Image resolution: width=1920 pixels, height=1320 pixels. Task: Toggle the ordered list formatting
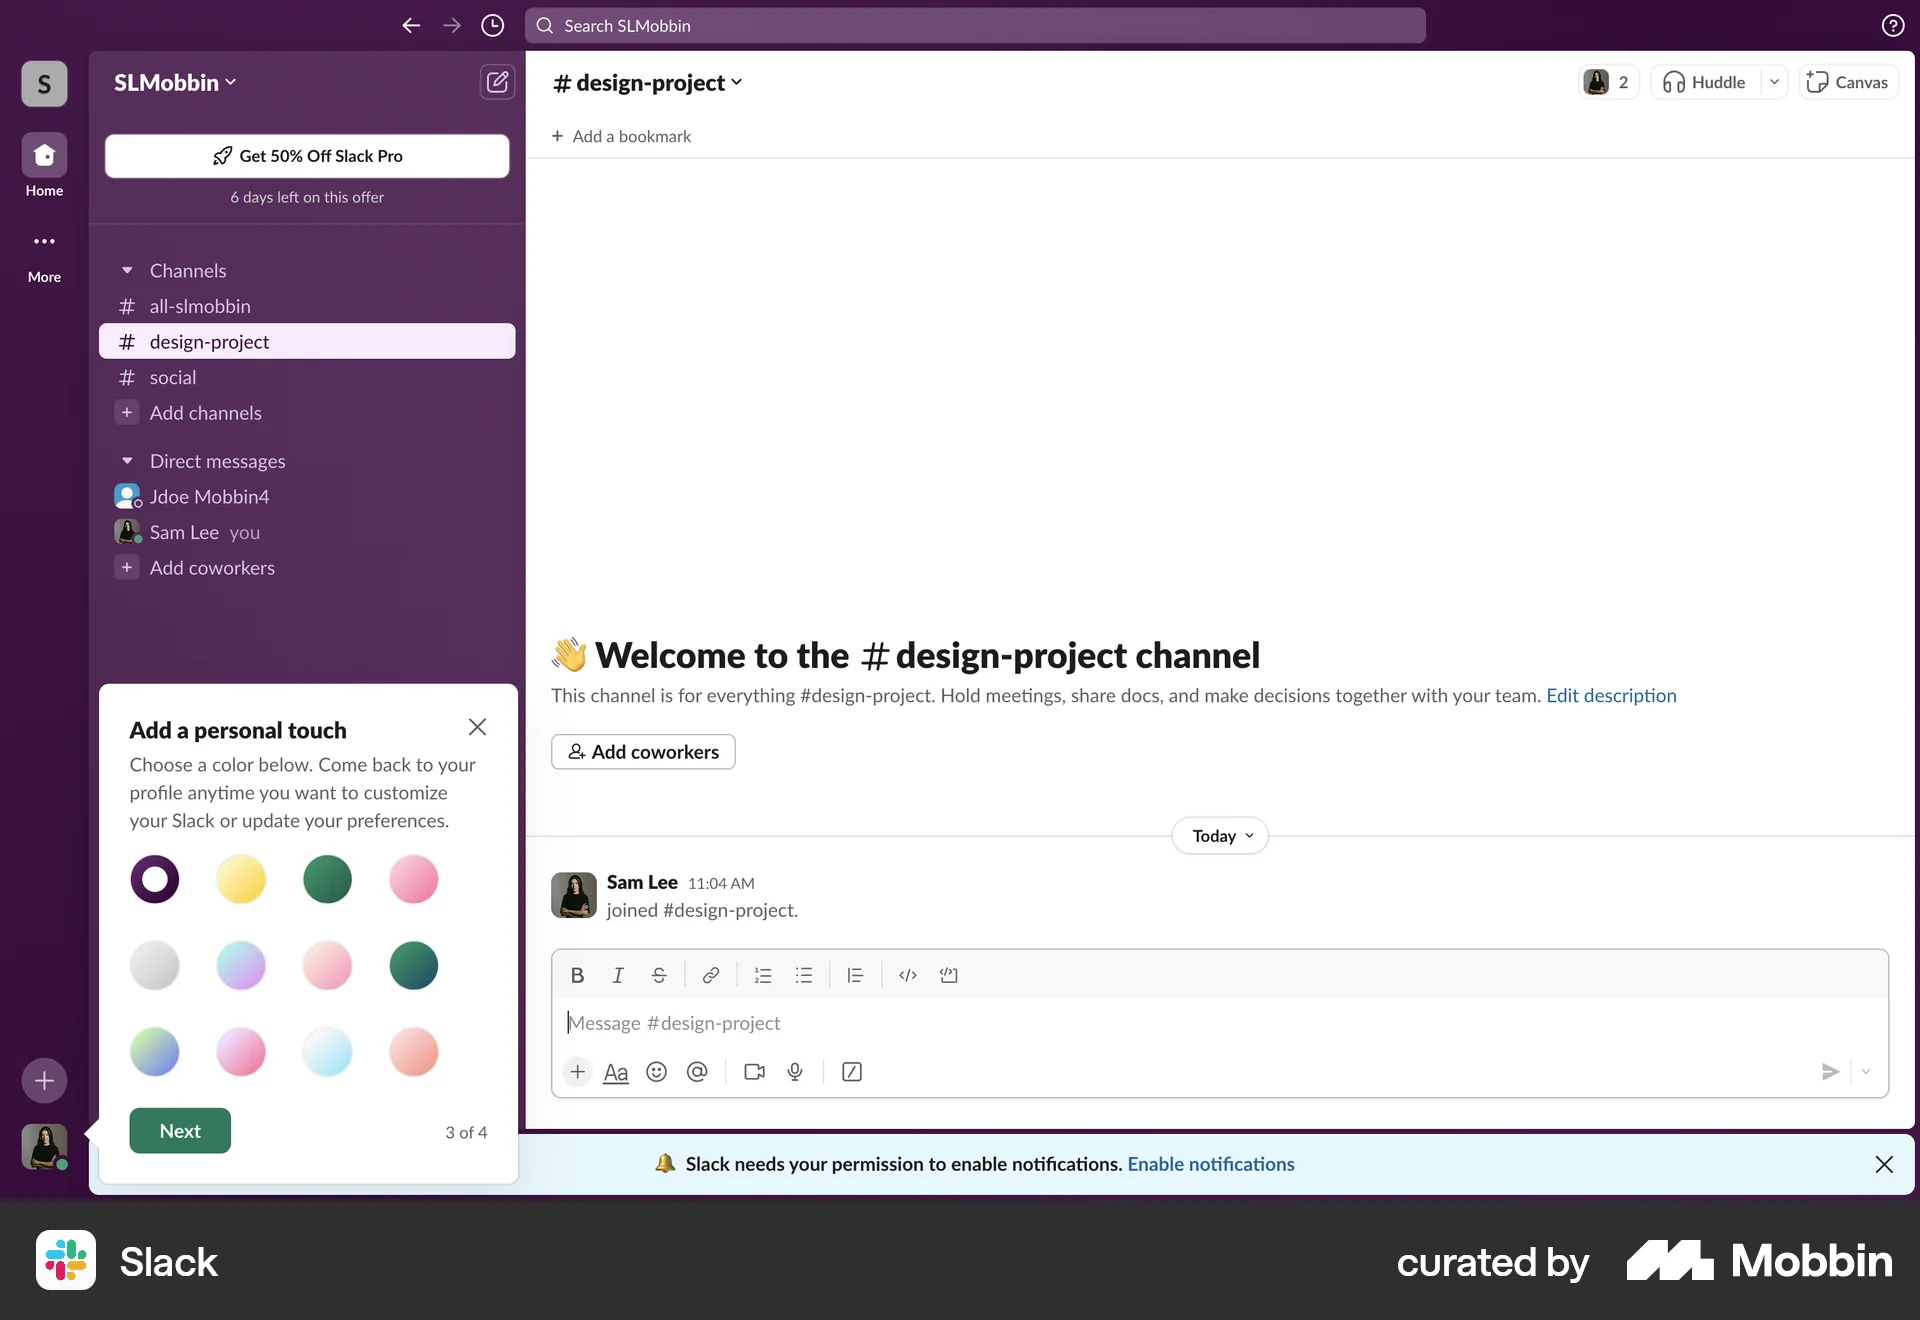pyautogui.click(x=764, y=975)
